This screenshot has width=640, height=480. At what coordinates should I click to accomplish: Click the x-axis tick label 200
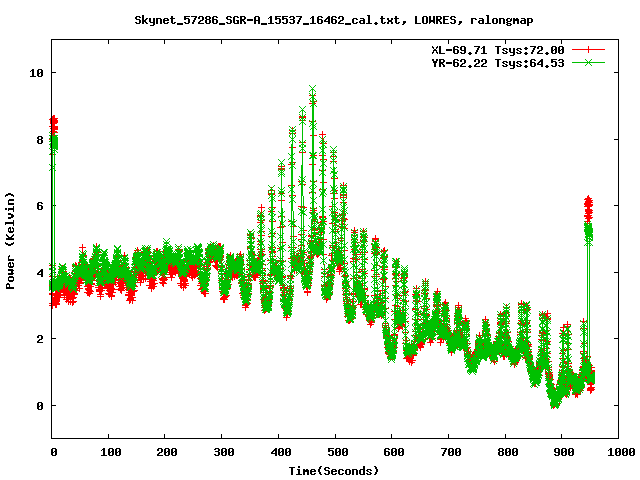(167, 452)
